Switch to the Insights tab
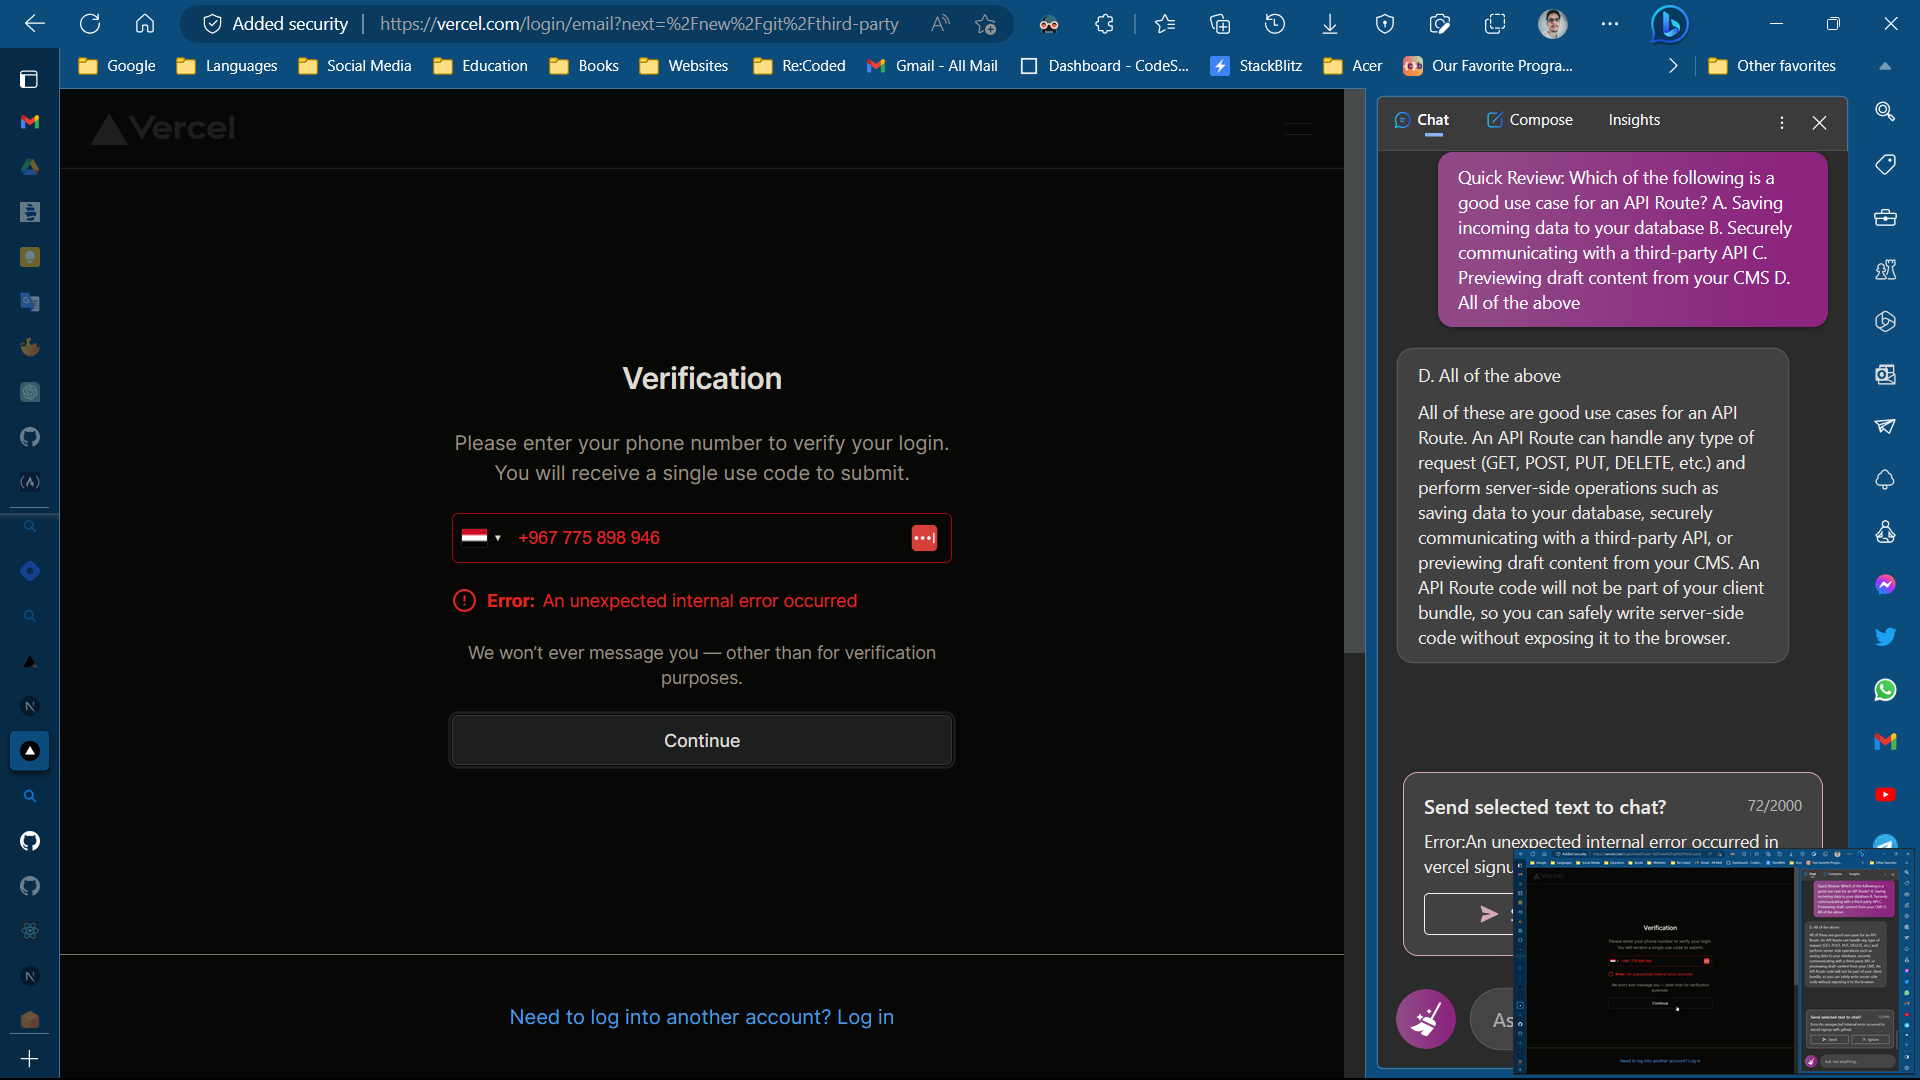Screen dimensions: 1920x1080 [x=1633, y=119]
